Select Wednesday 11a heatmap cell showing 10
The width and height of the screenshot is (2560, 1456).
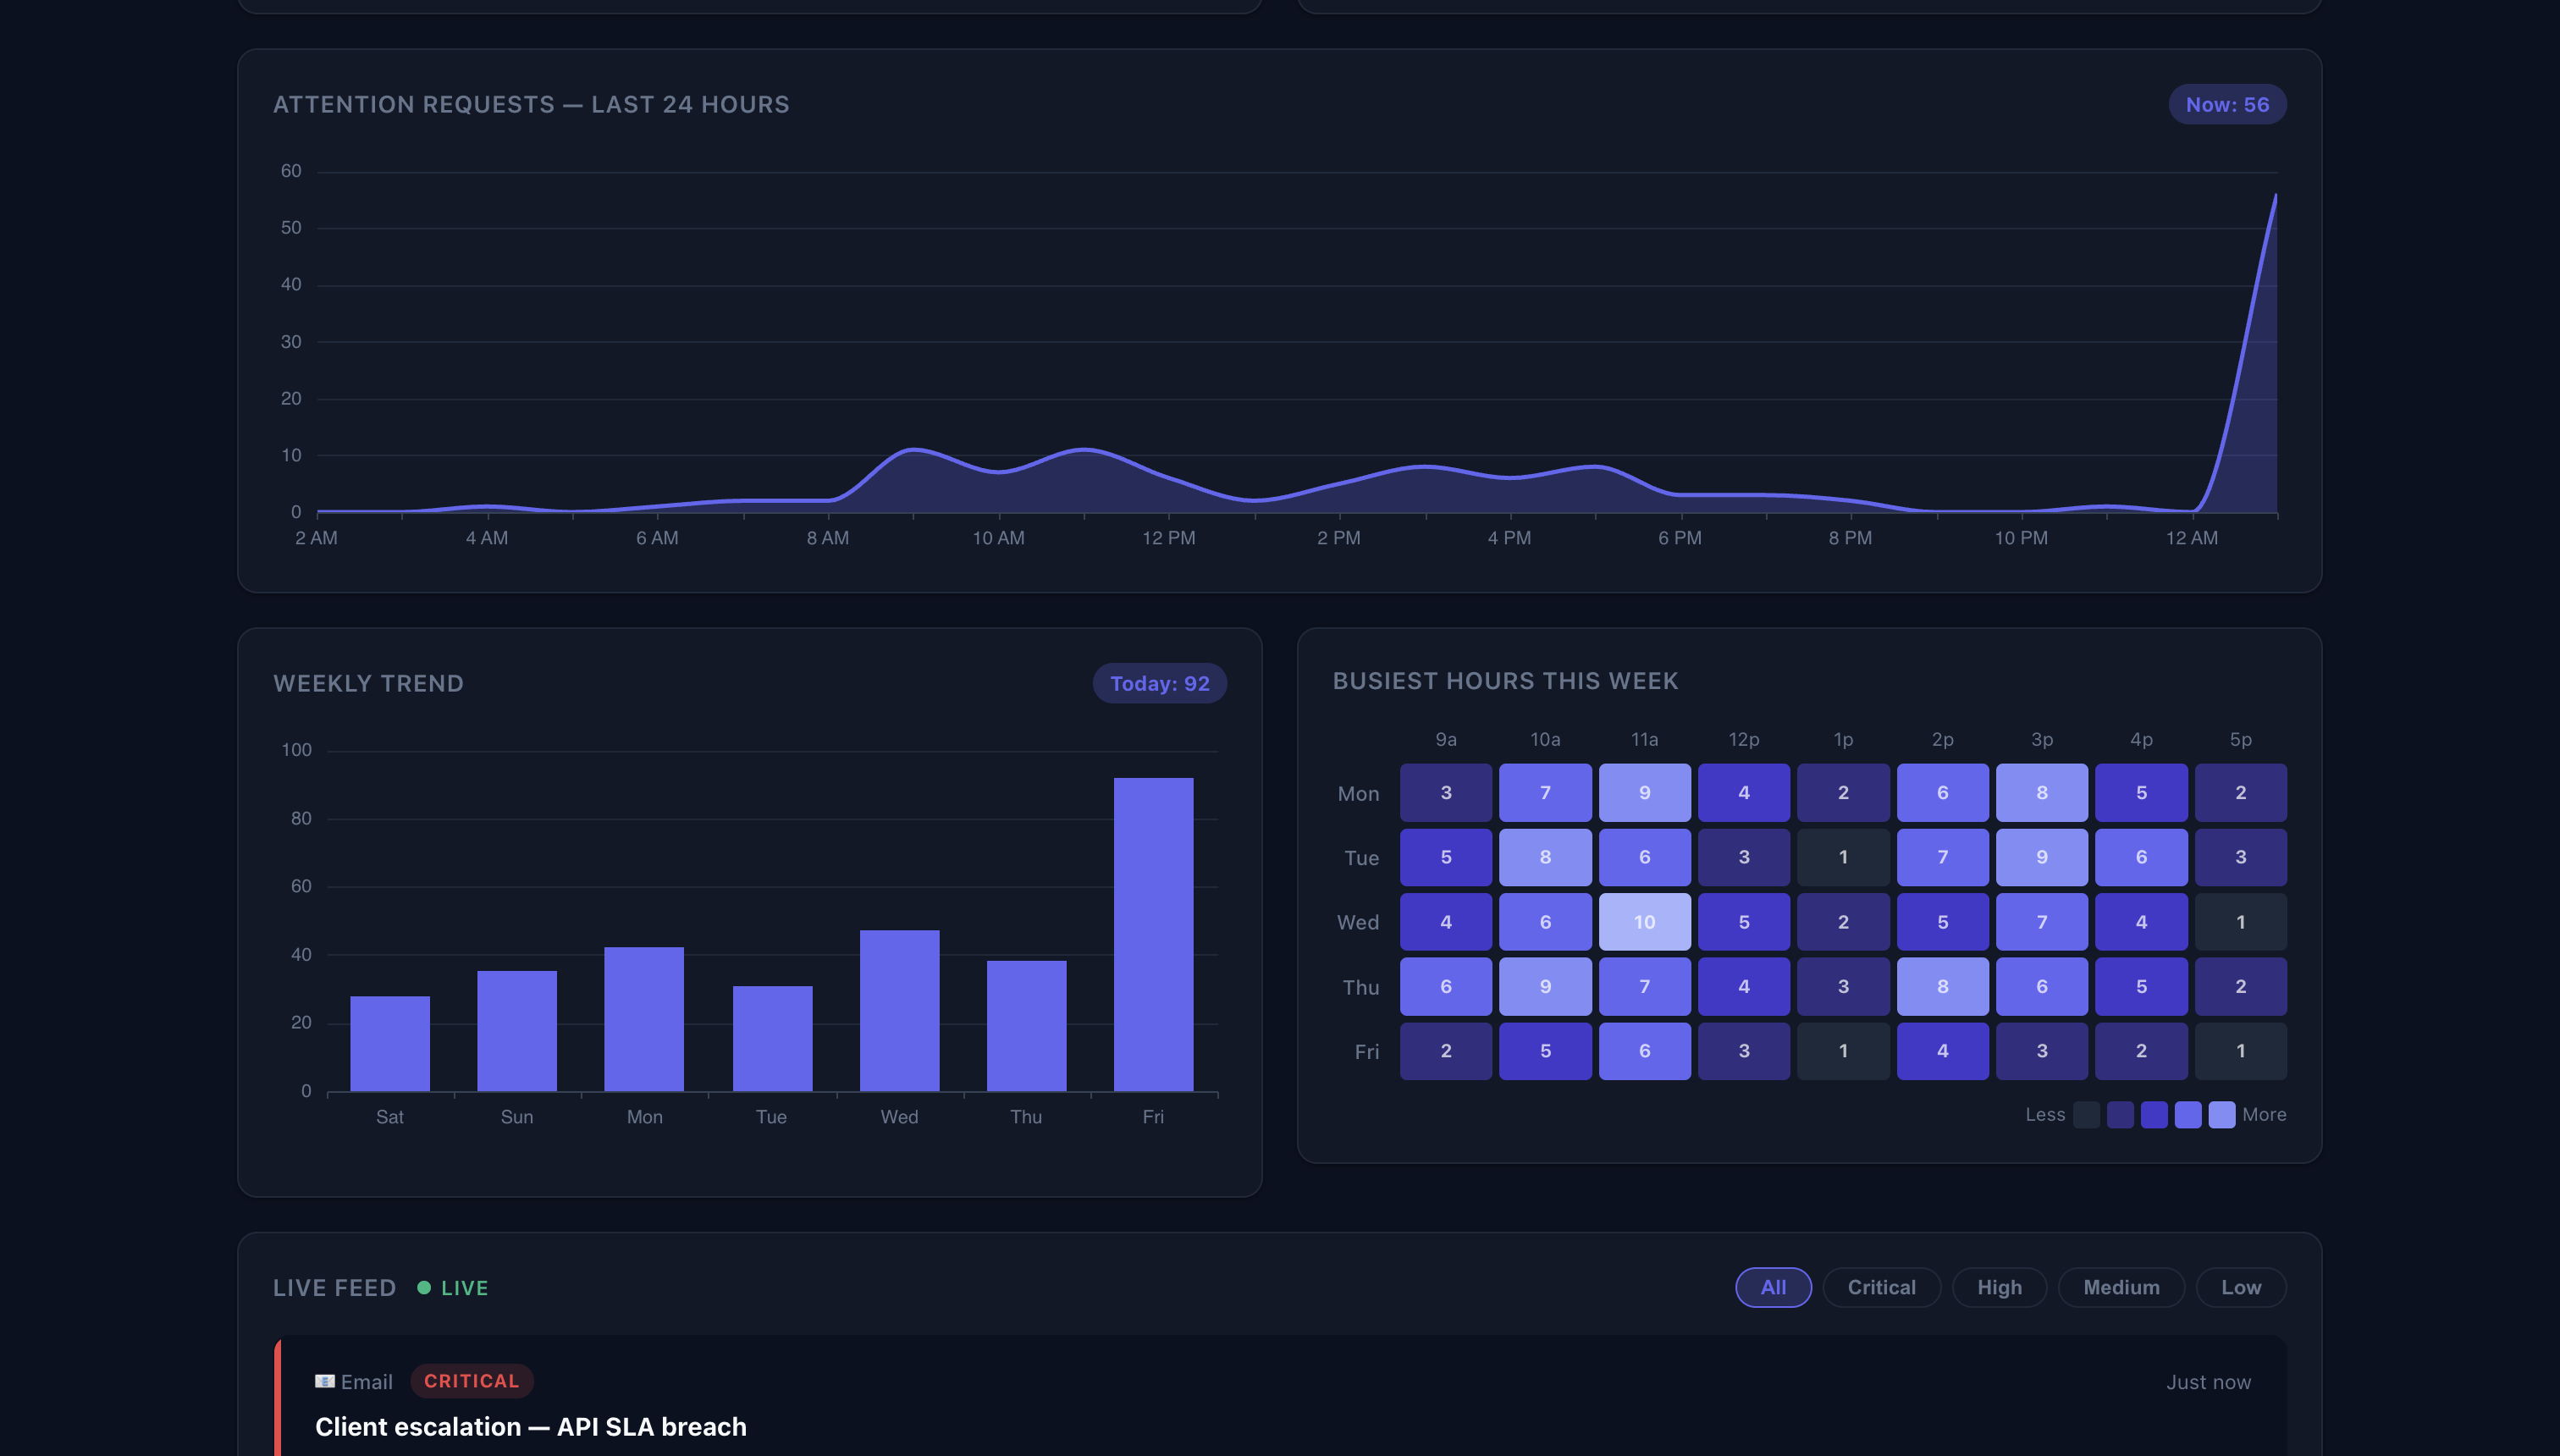(x=1644, y=922)
